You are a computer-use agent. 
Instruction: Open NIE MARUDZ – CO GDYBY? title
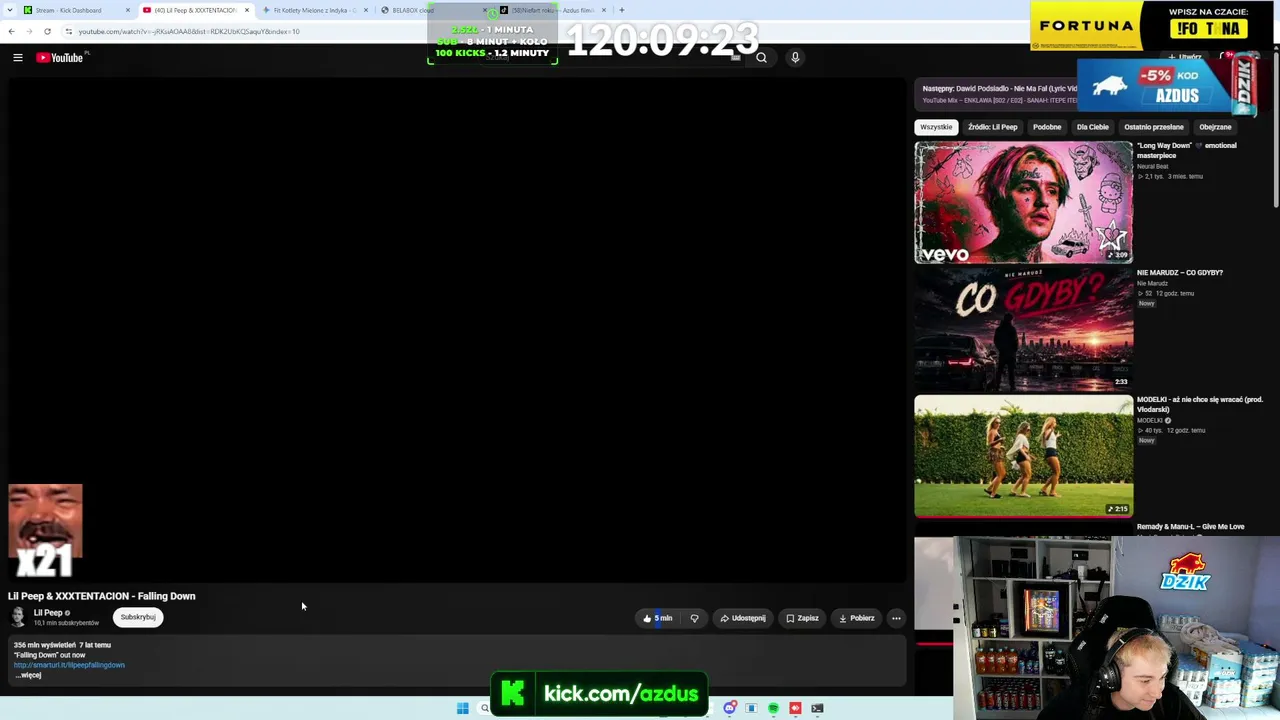click(1180, 273)
